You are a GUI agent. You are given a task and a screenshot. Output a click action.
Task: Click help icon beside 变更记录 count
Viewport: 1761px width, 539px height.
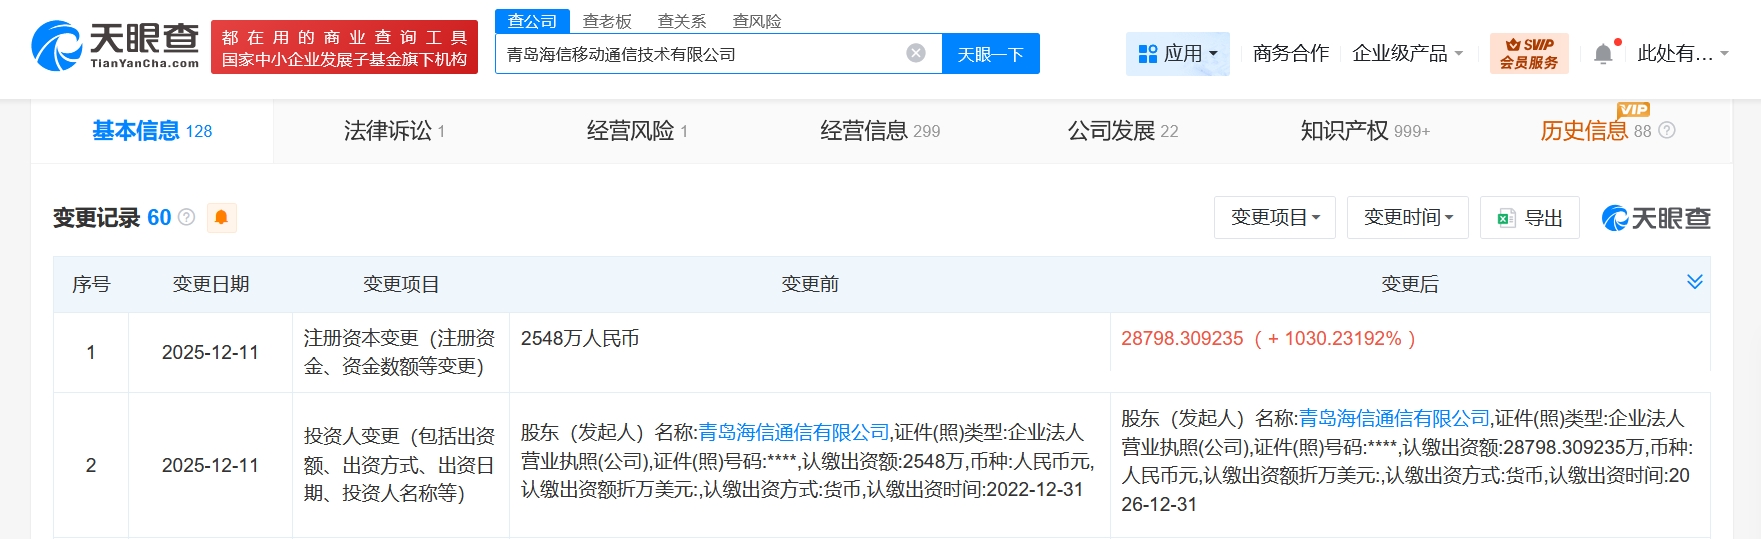point(186,217)
